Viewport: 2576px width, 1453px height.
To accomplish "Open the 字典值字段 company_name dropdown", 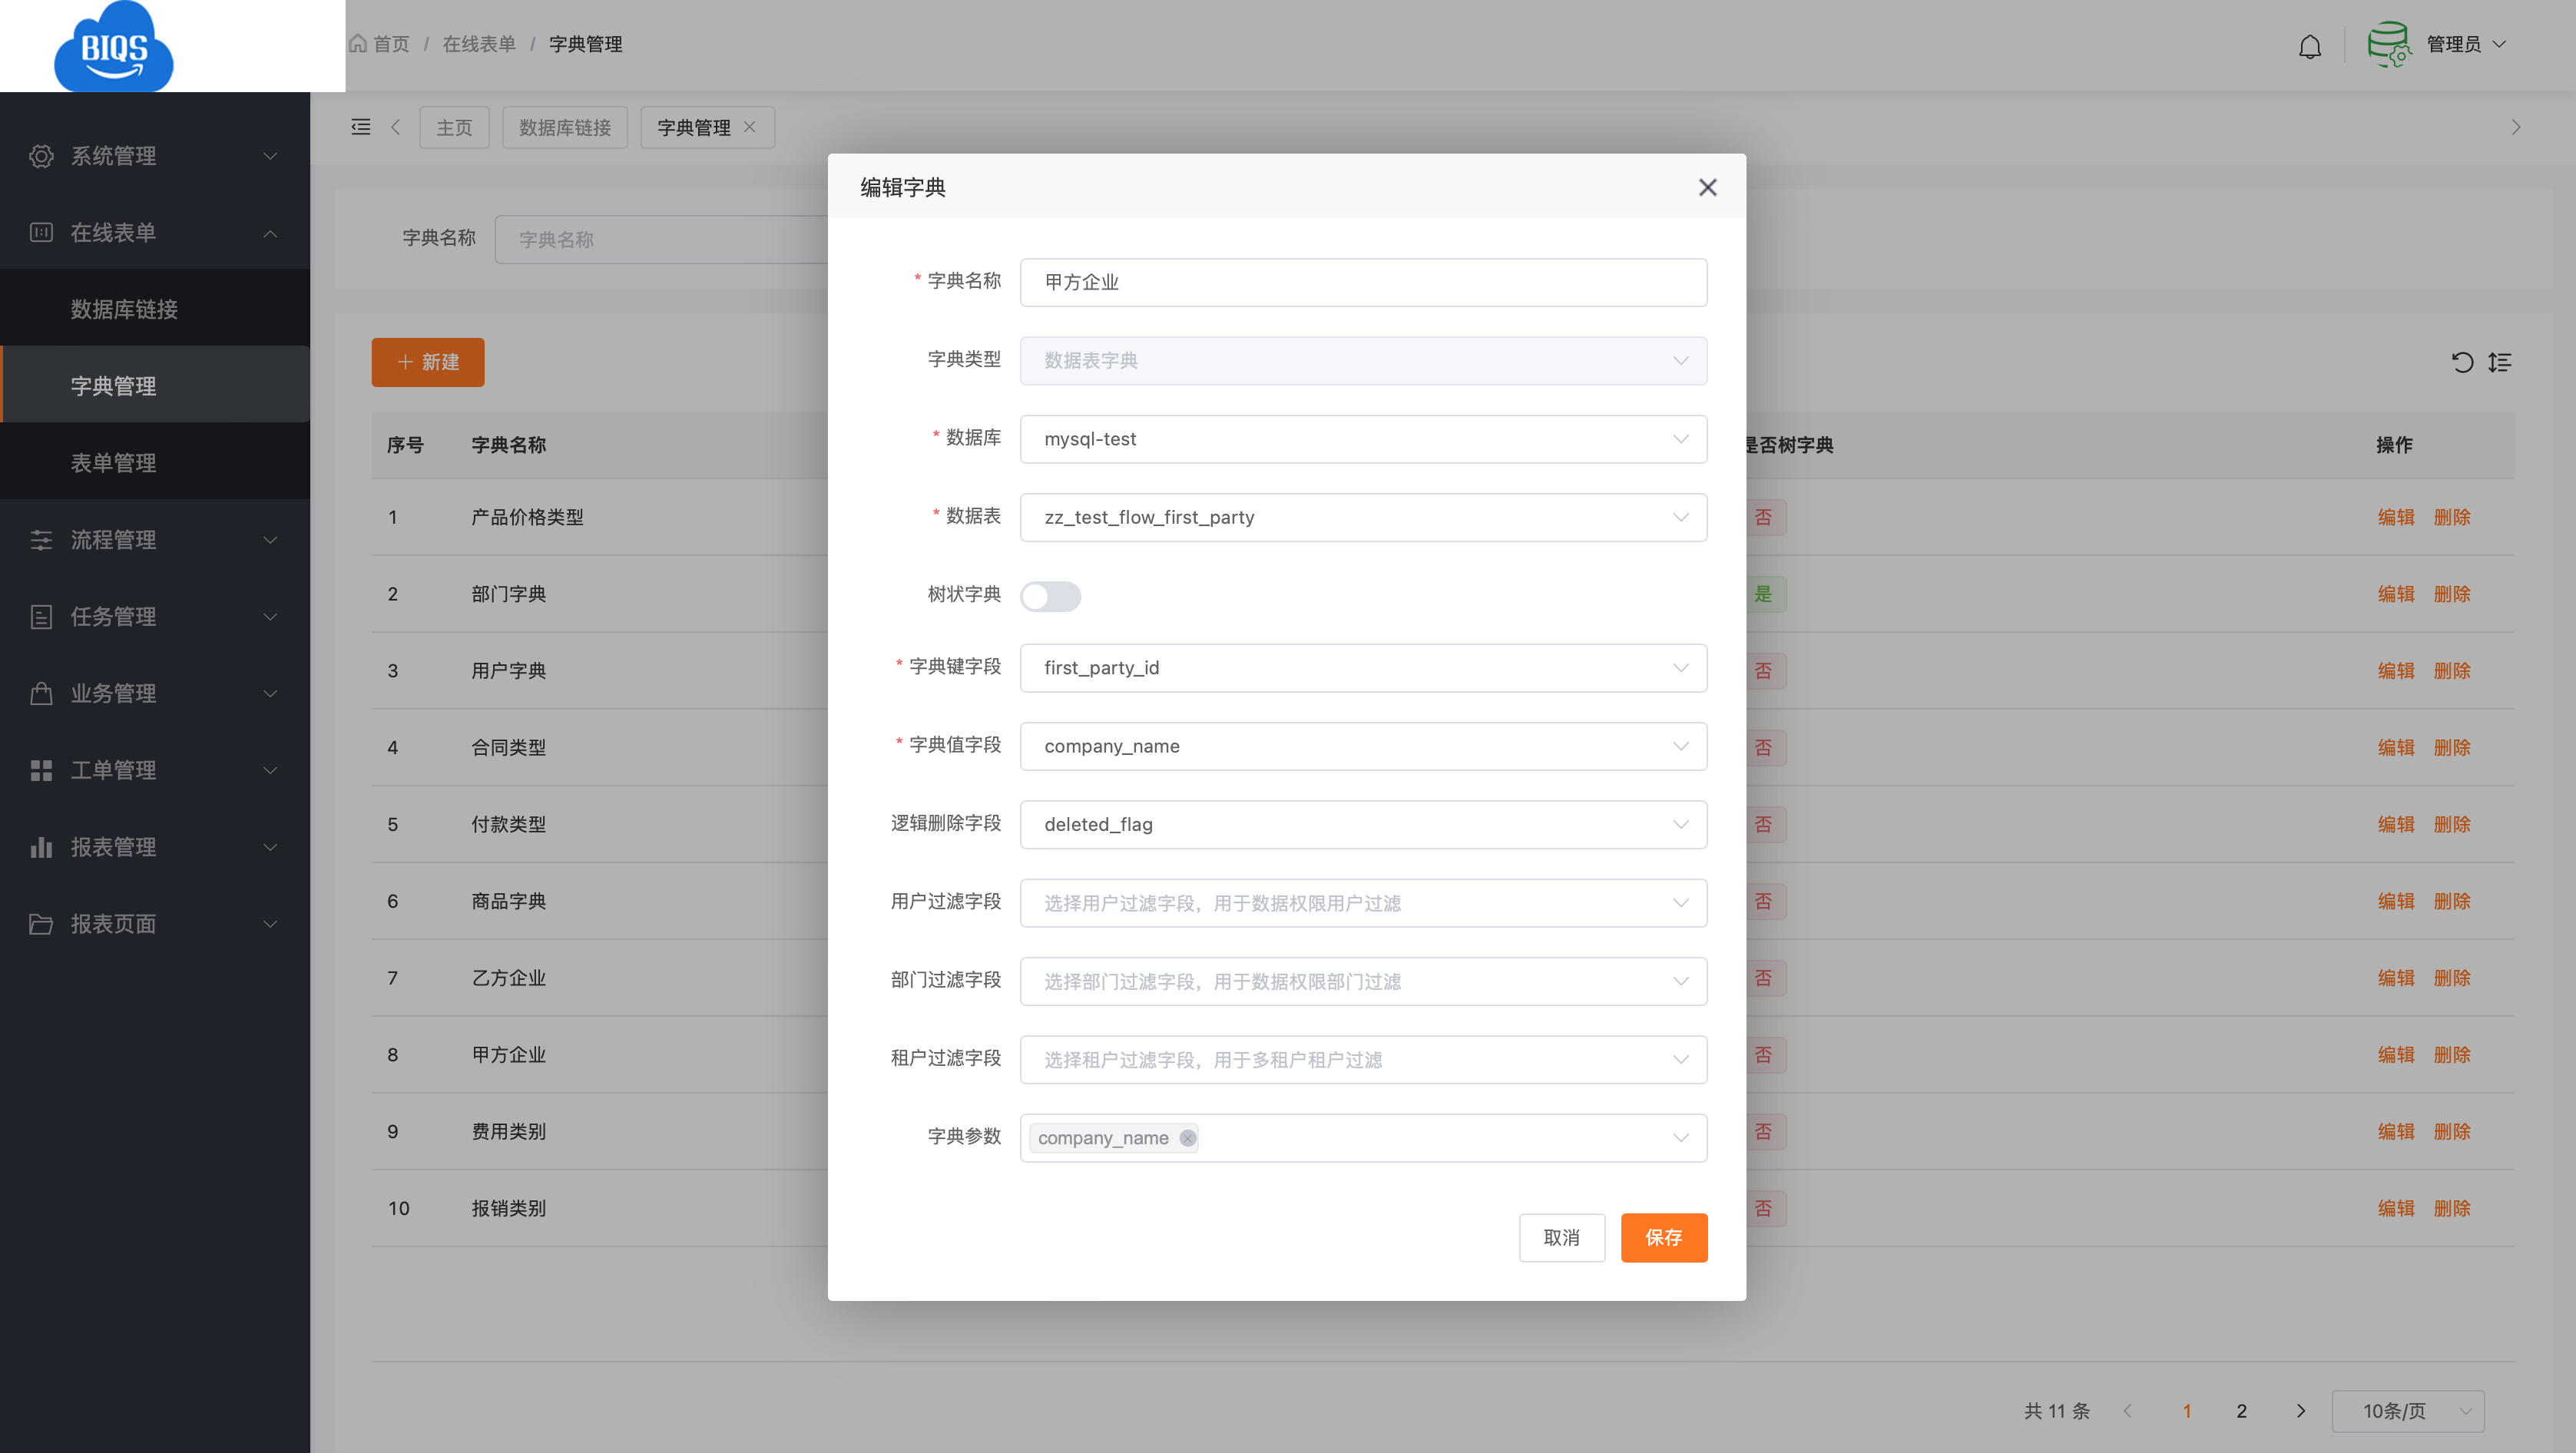I will tap(1363, 746).
